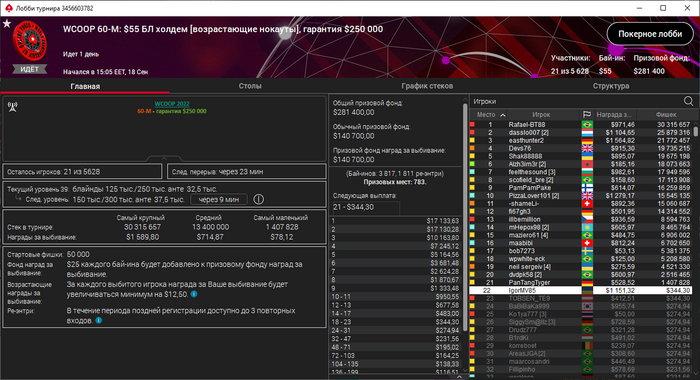The height and width of the screenshot is (380, 700).
Task: Click Rafael-BT88's Brazil flag
Action: point(587,125)
